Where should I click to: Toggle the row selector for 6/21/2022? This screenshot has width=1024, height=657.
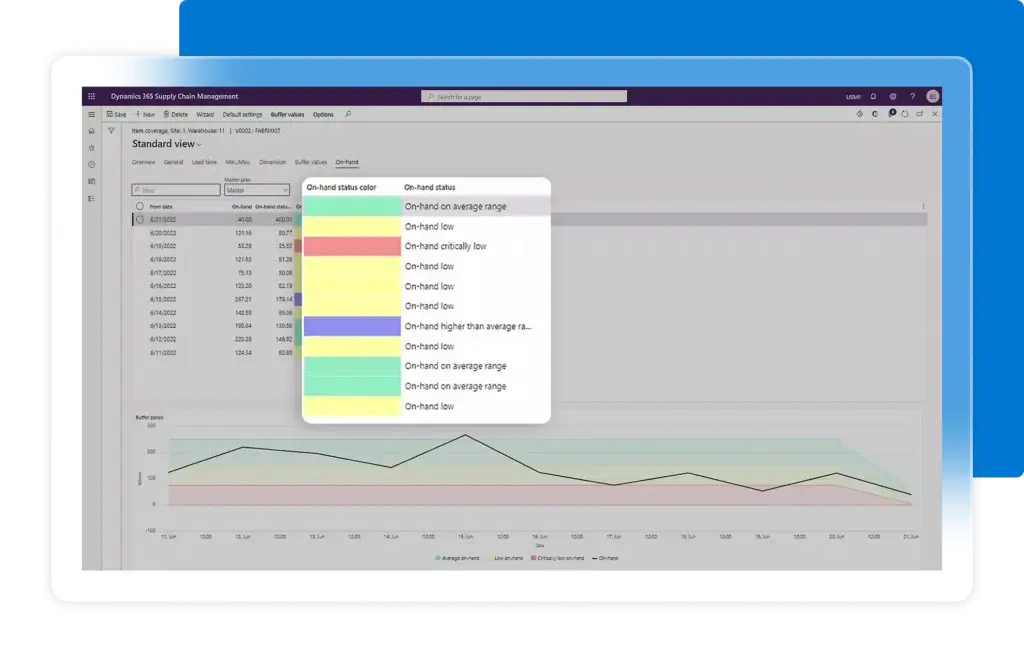[x=139, y=219]
